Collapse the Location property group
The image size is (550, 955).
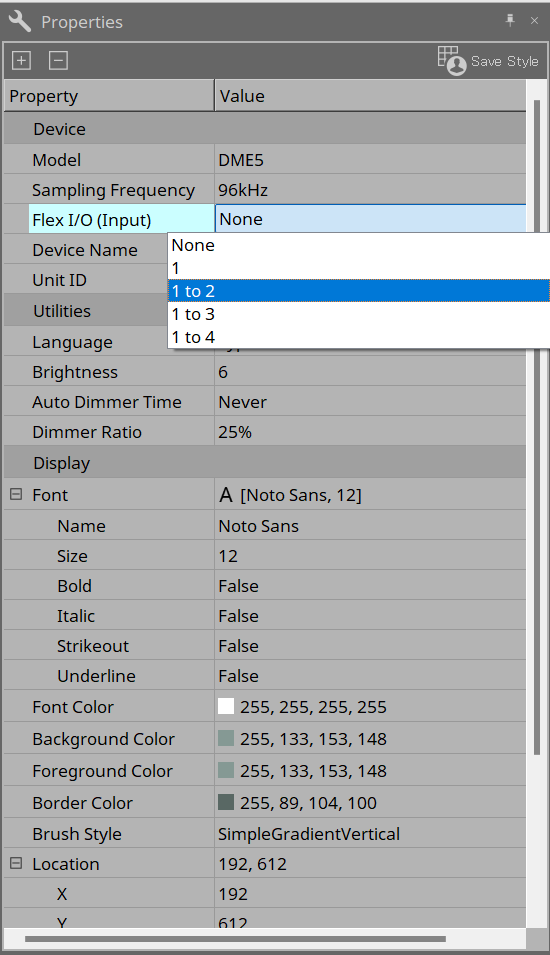point(16,864)
